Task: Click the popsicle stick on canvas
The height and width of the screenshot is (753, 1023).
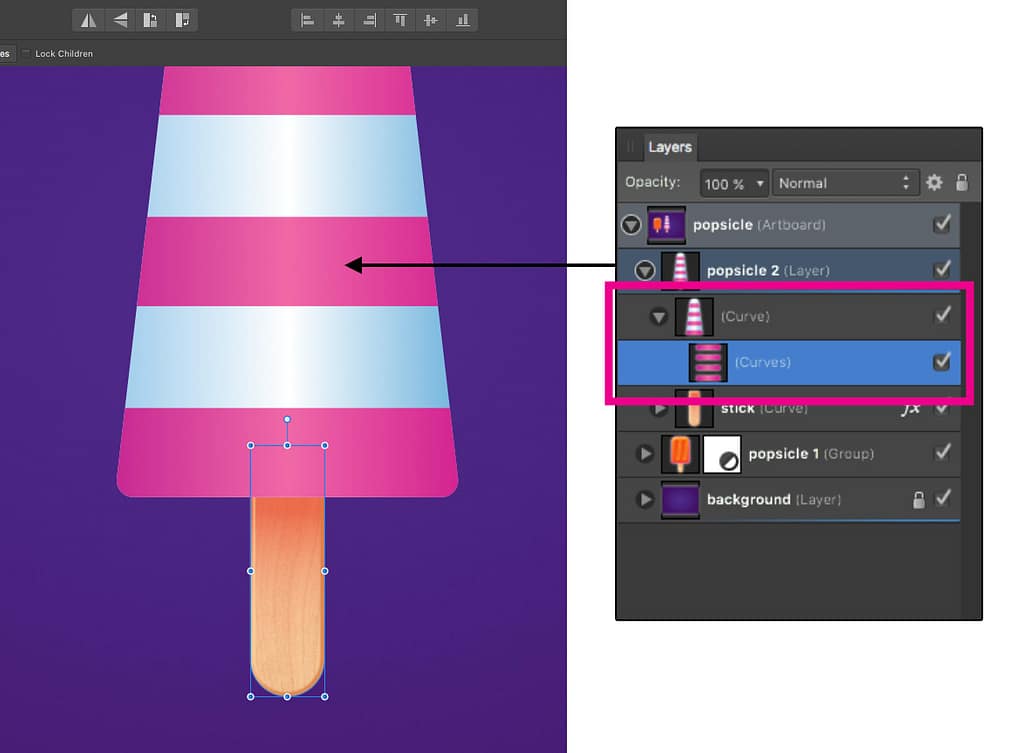Action: tap(288, 594)
